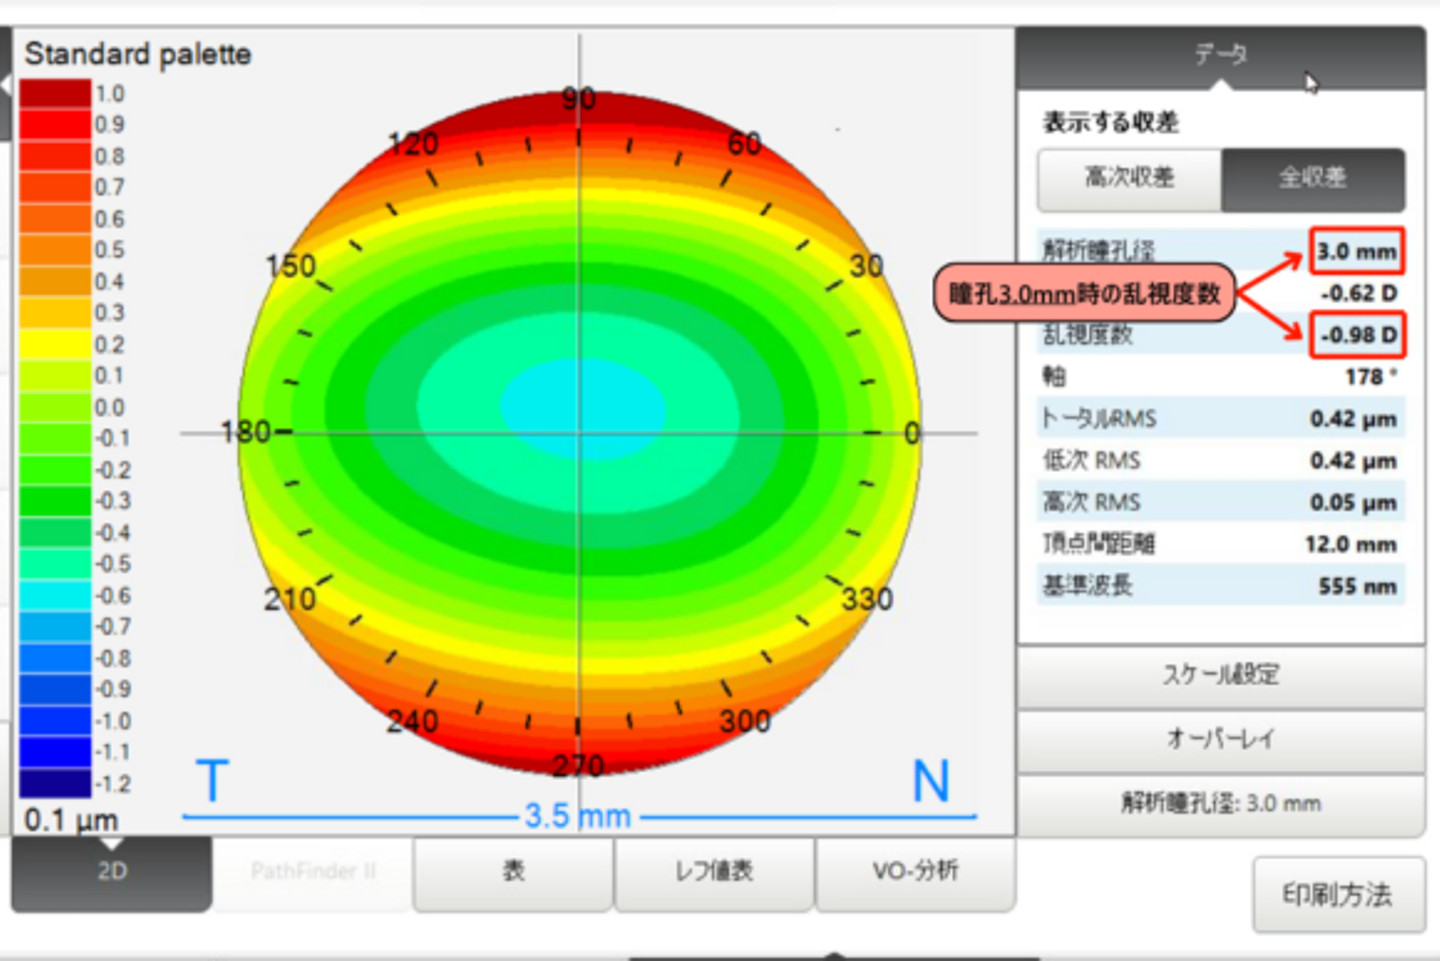Click the 0.1 µm step label
Image resolution: width=1440 pixels, height=961 pixels.
coord(71,821)
